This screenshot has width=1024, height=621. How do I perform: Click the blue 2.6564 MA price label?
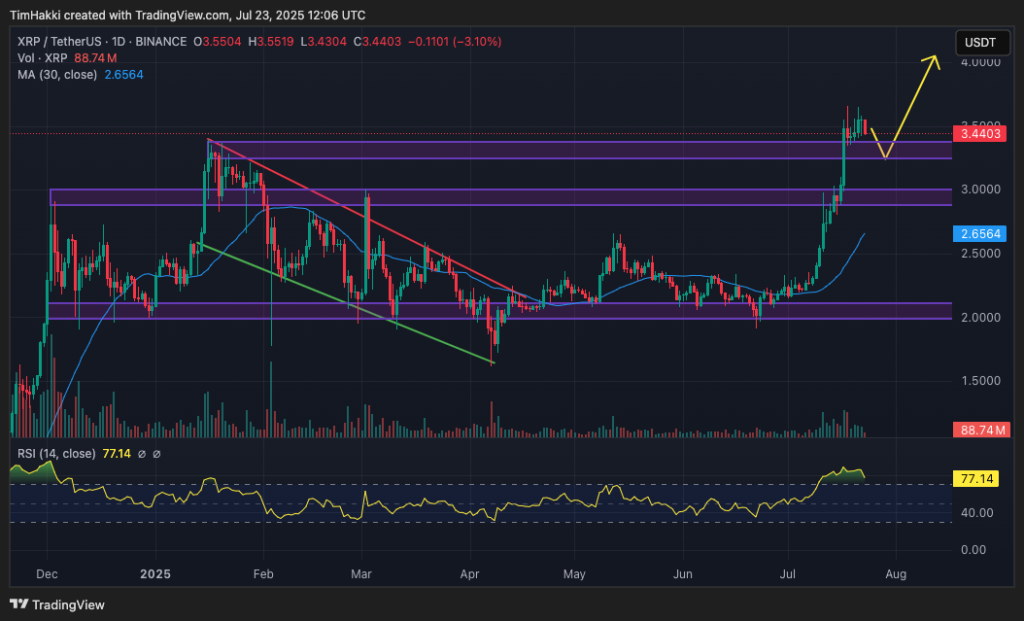point(980,233)
